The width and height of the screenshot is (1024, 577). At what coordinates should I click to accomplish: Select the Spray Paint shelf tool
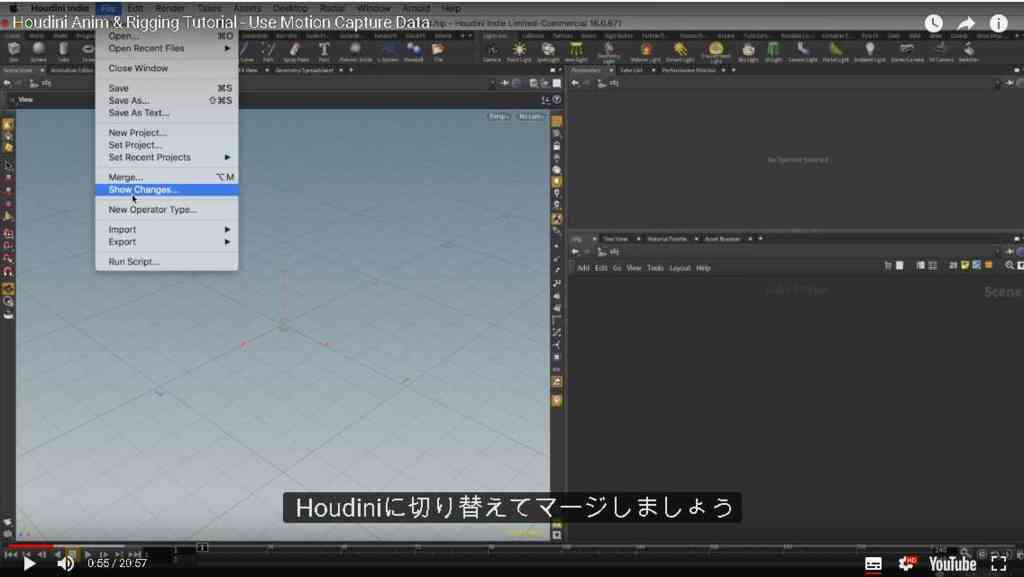(x=295, y=51)
